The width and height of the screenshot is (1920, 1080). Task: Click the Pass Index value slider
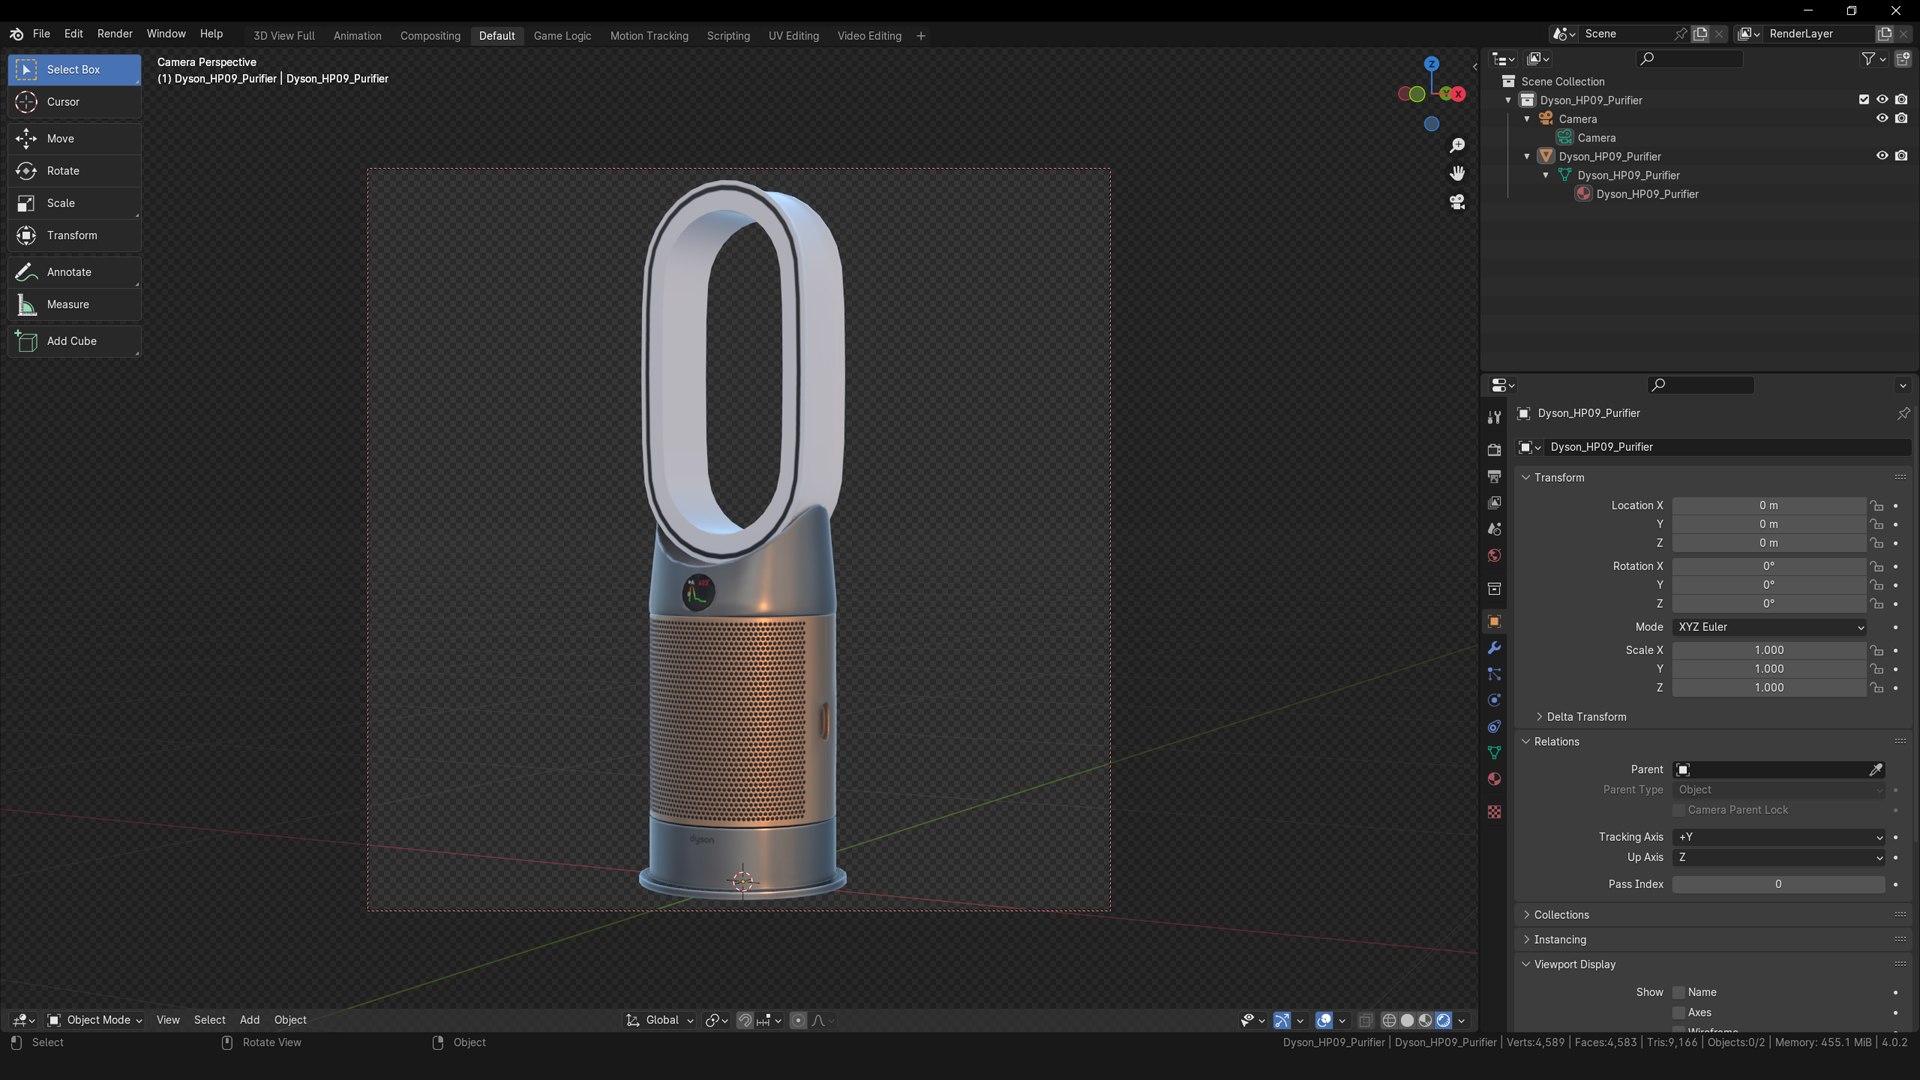[1779, 884]
